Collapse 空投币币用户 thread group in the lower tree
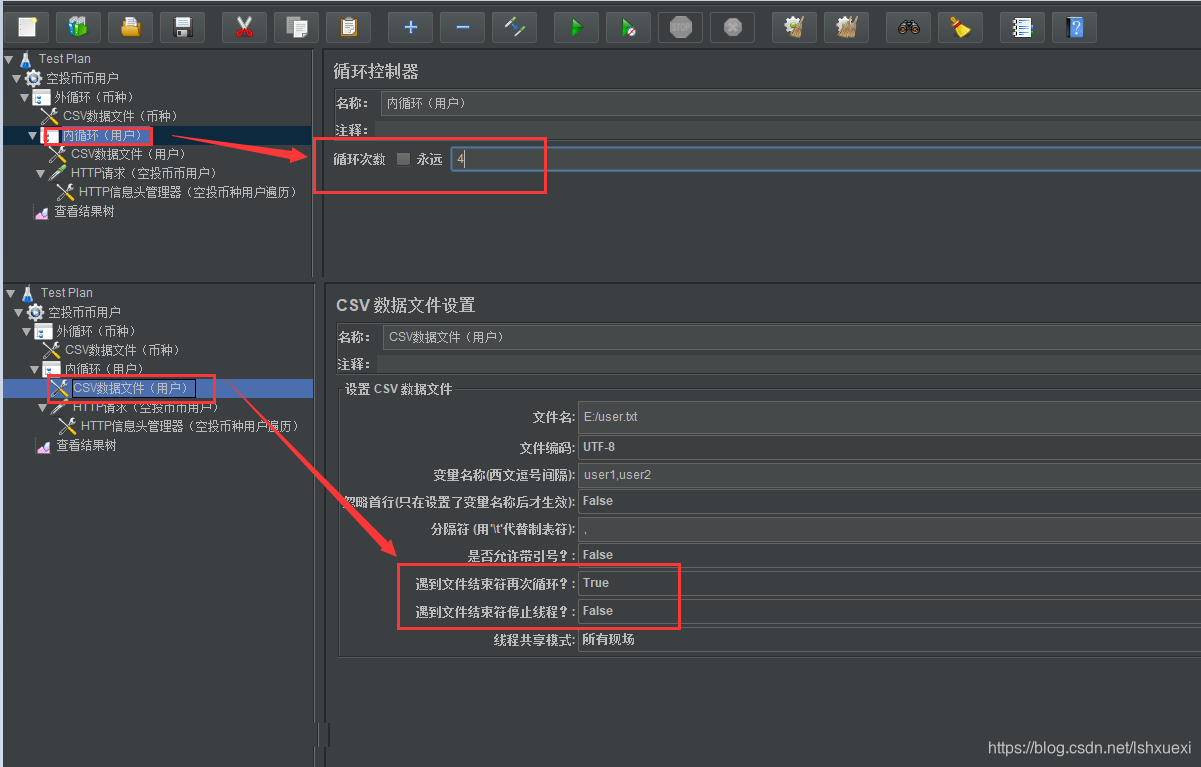Screen dimensions: 1201x767 [x=19, y=312]
